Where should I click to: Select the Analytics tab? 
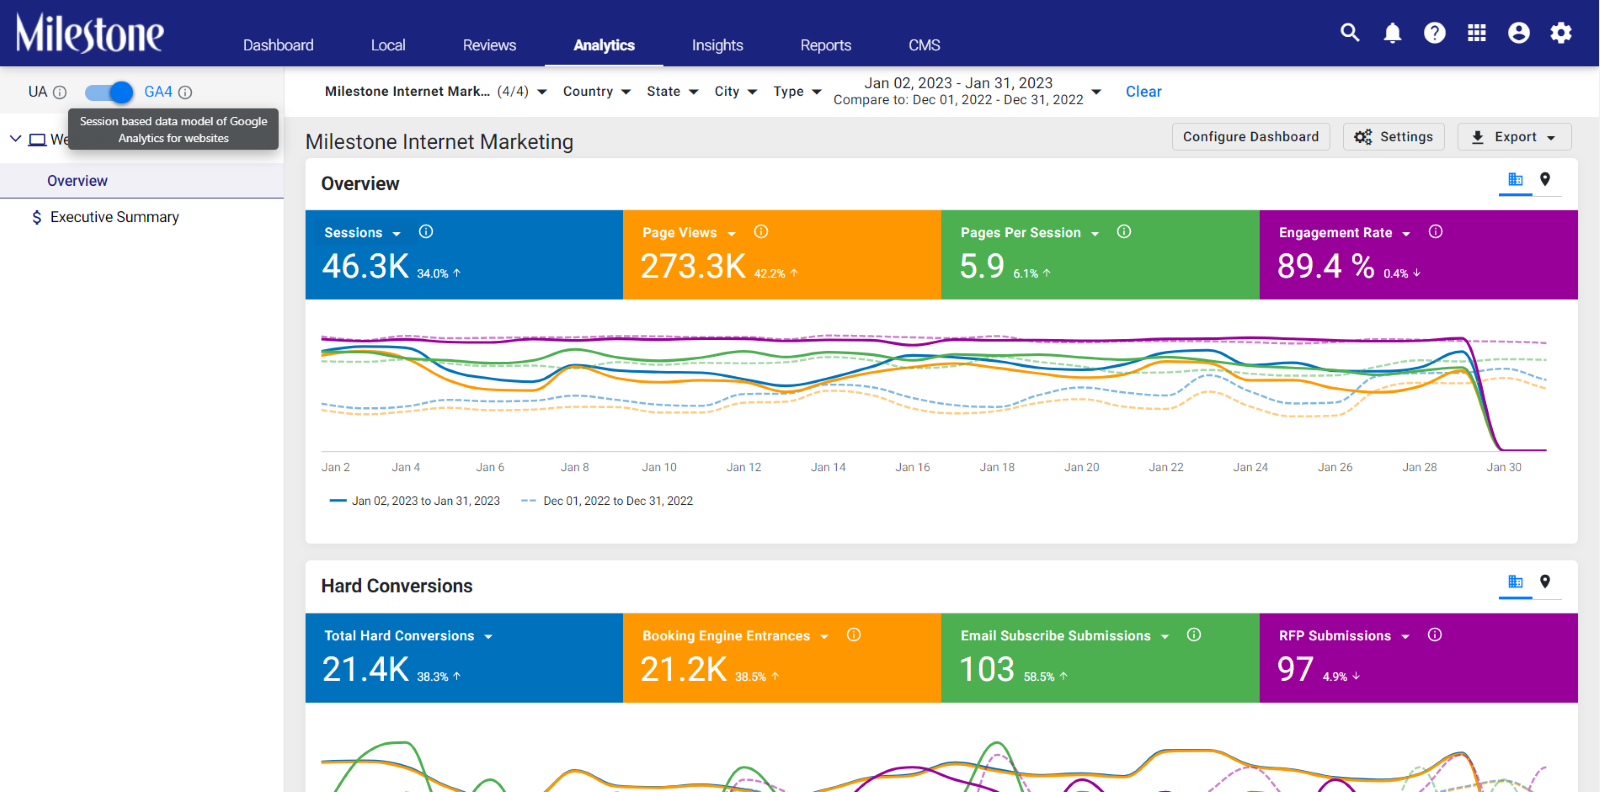(x=604, y=45)
